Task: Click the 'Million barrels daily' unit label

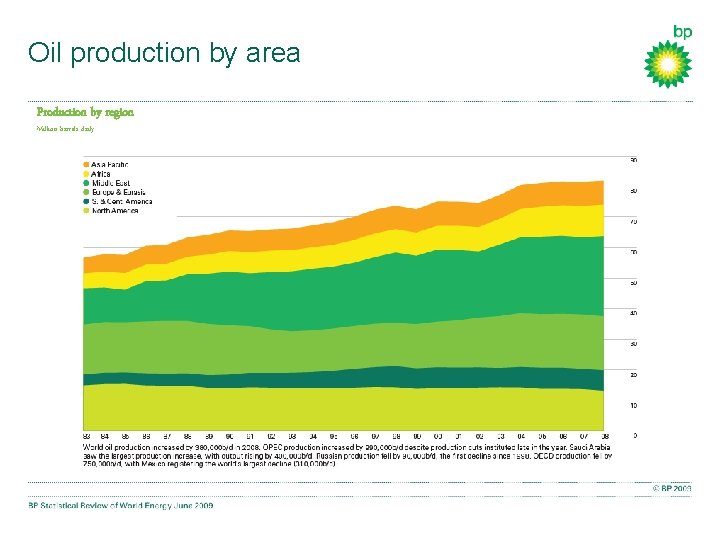Action: tap(65, 129)
